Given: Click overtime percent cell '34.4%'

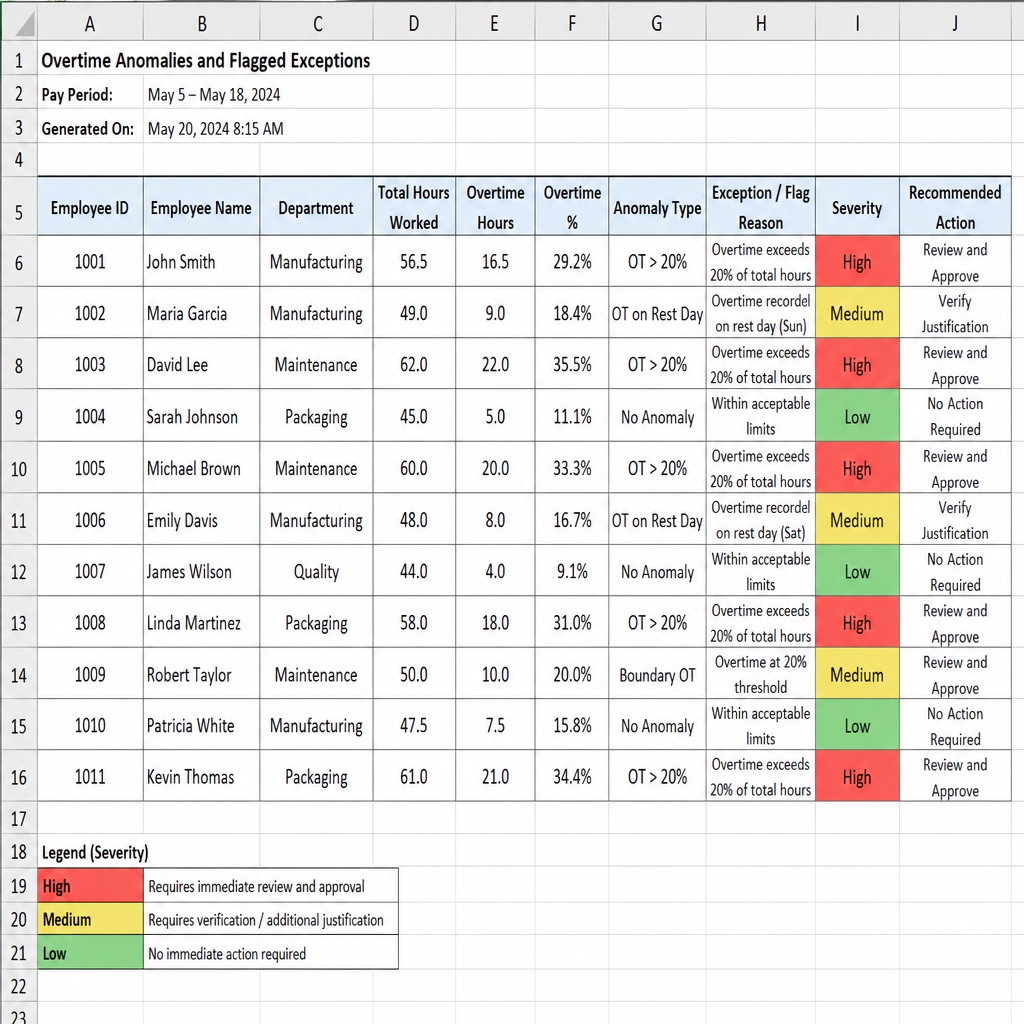Looking at the screenshot, I should coord(572,776).
